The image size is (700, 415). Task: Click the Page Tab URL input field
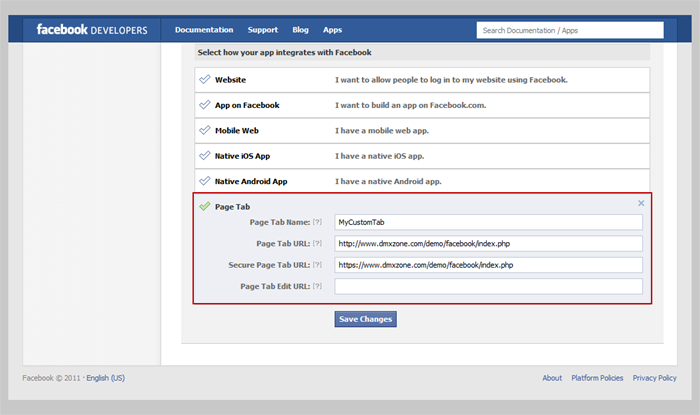[488, 244]
